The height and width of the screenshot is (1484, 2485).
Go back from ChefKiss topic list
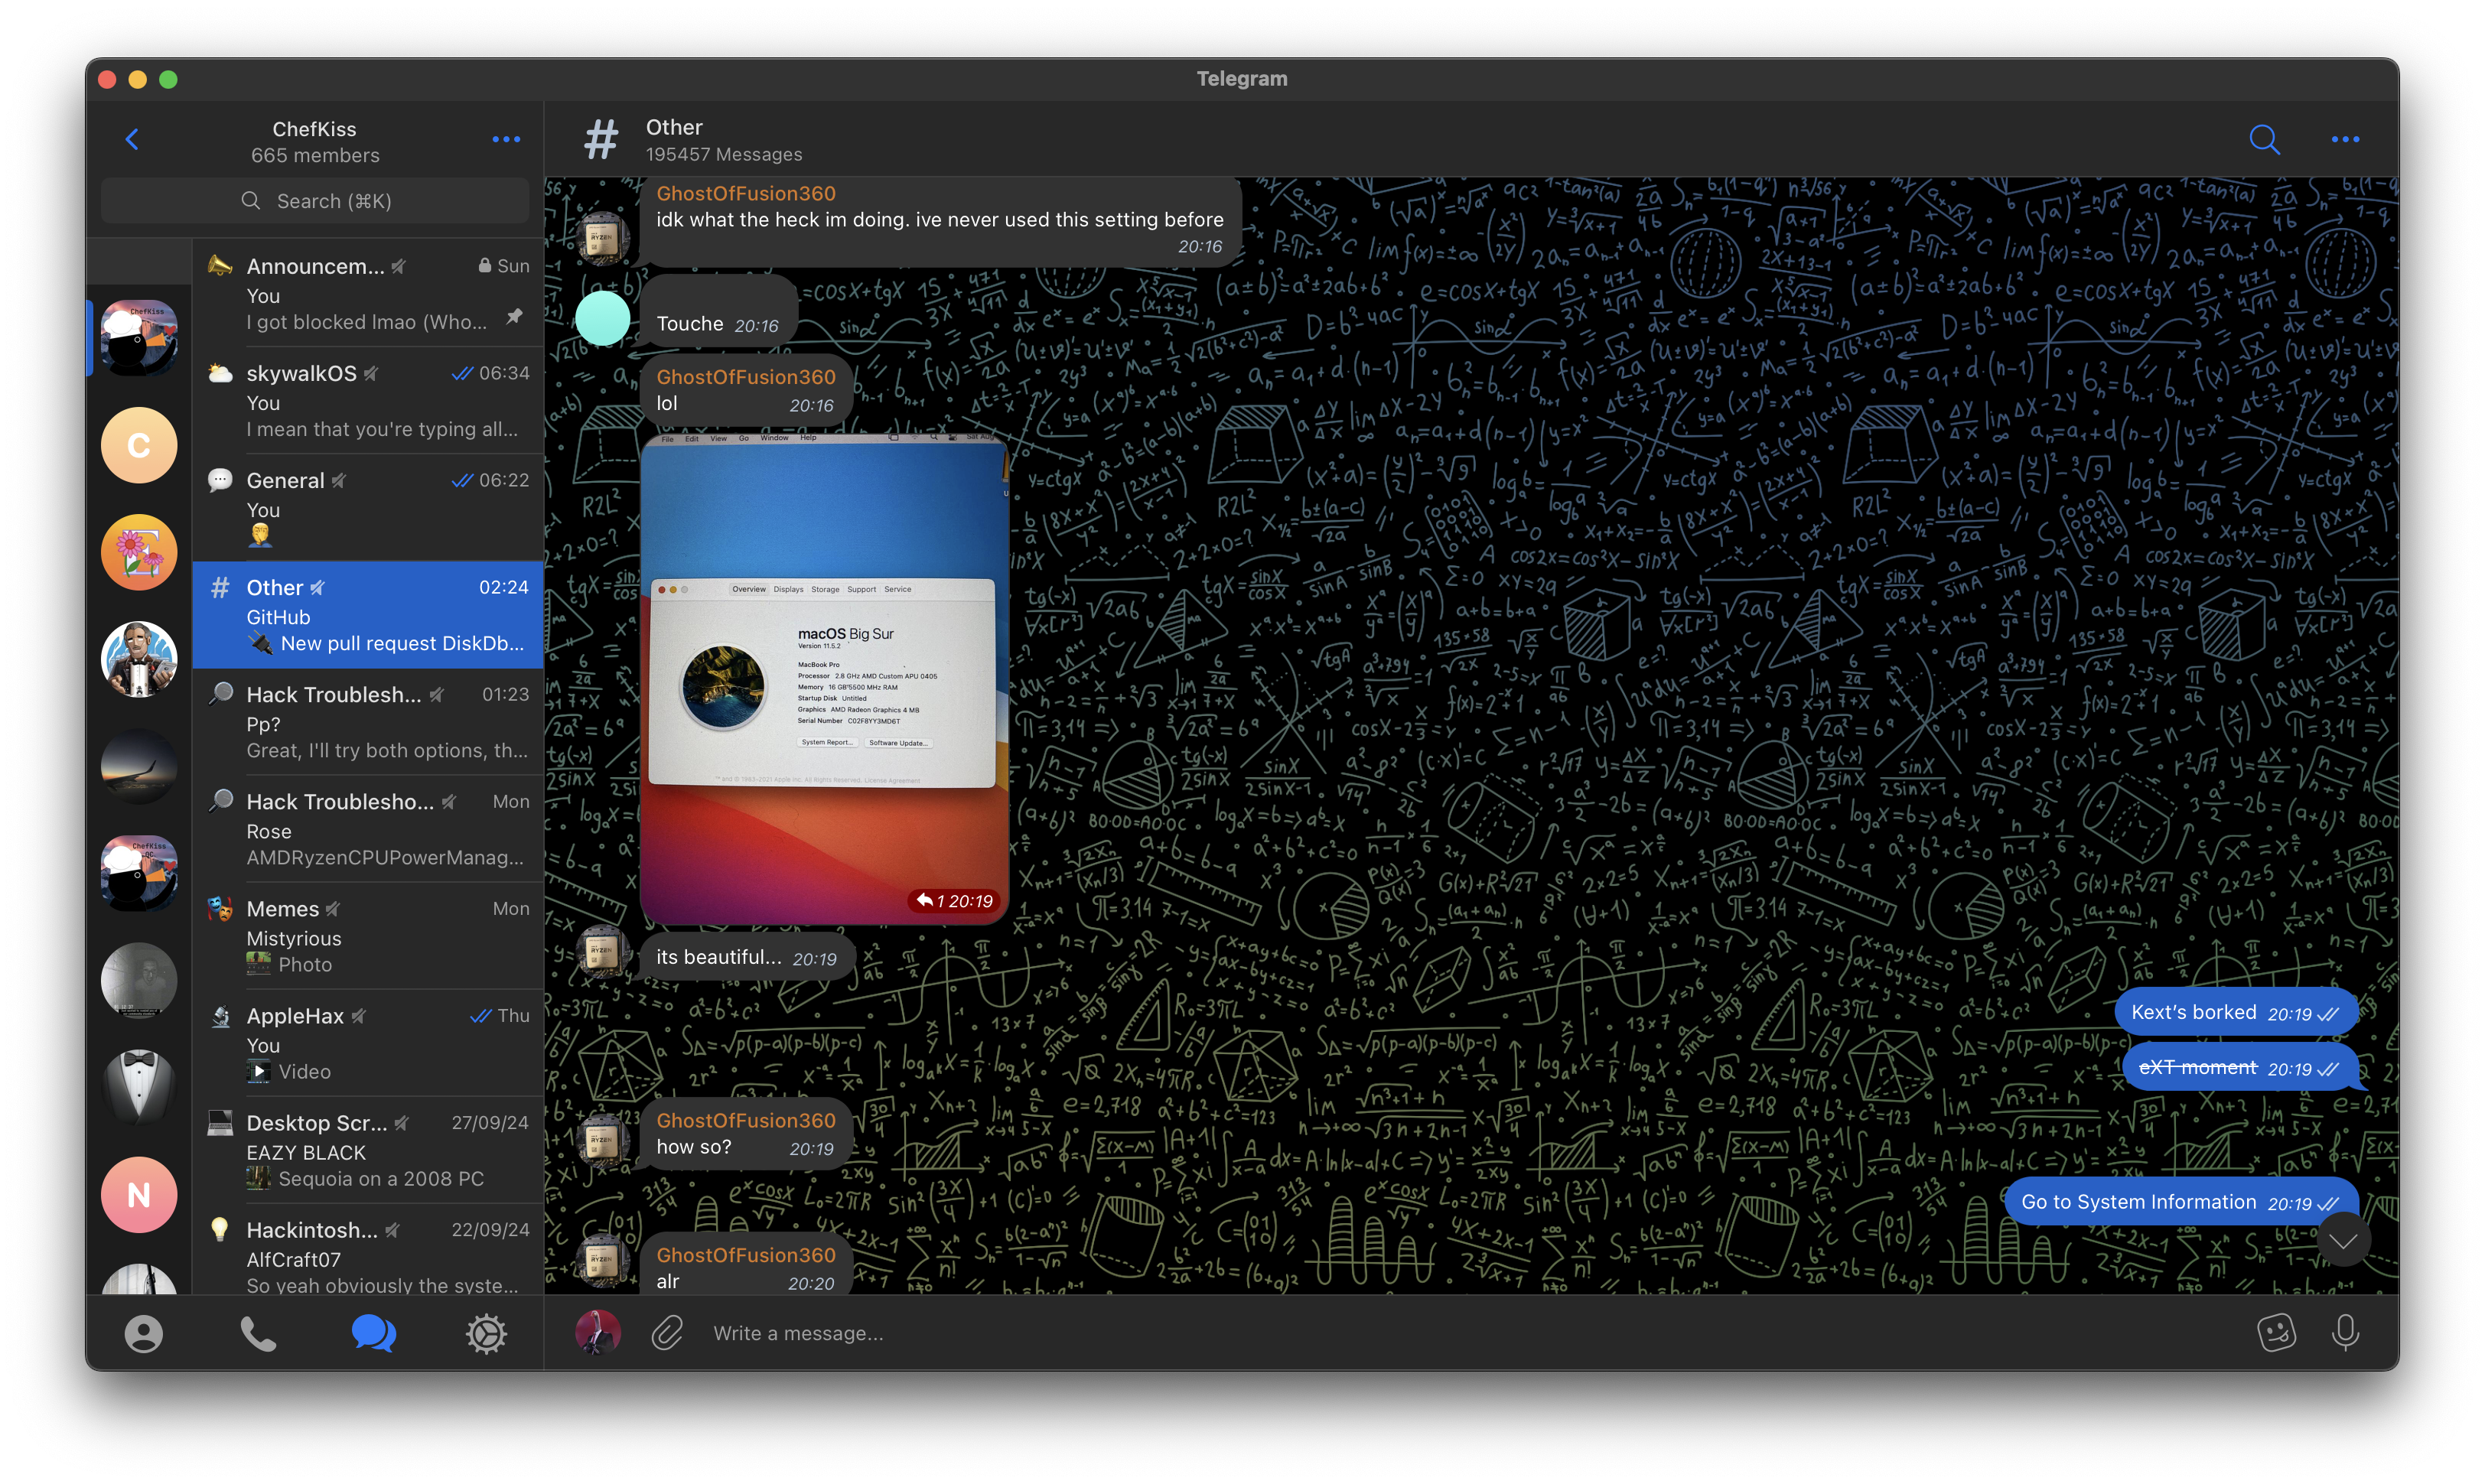132,139
